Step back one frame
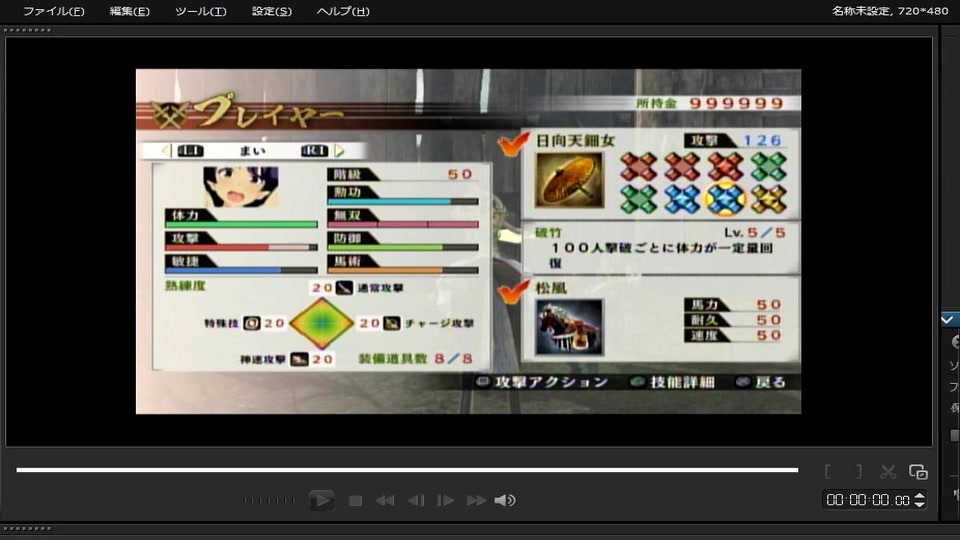This screenshot has width=960, height=540. pos(416,501)
